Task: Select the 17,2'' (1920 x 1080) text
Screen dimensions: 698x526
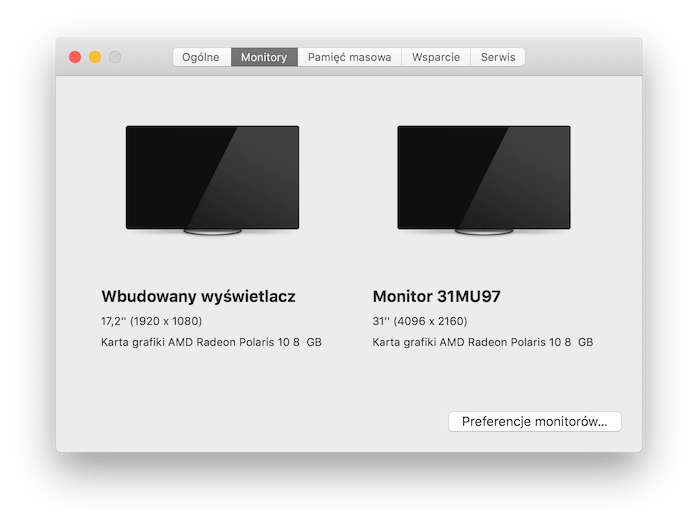Action: [151, 321]
